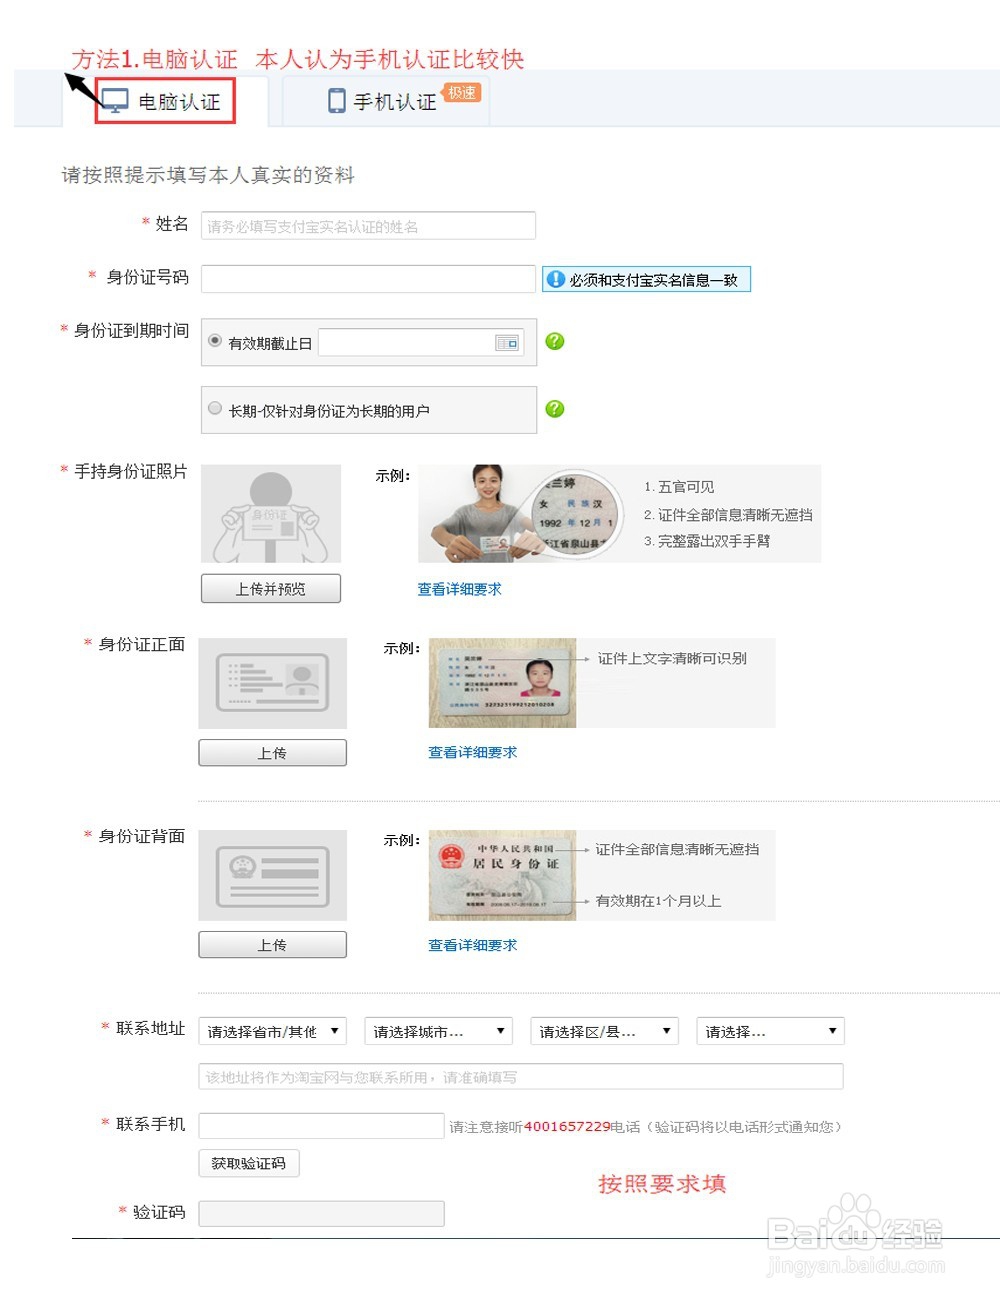The width and height of the screenshot is (1000, 1300).
Task: Click the phone icon in 手机认证 tab
Action: (x=337, y=101)
